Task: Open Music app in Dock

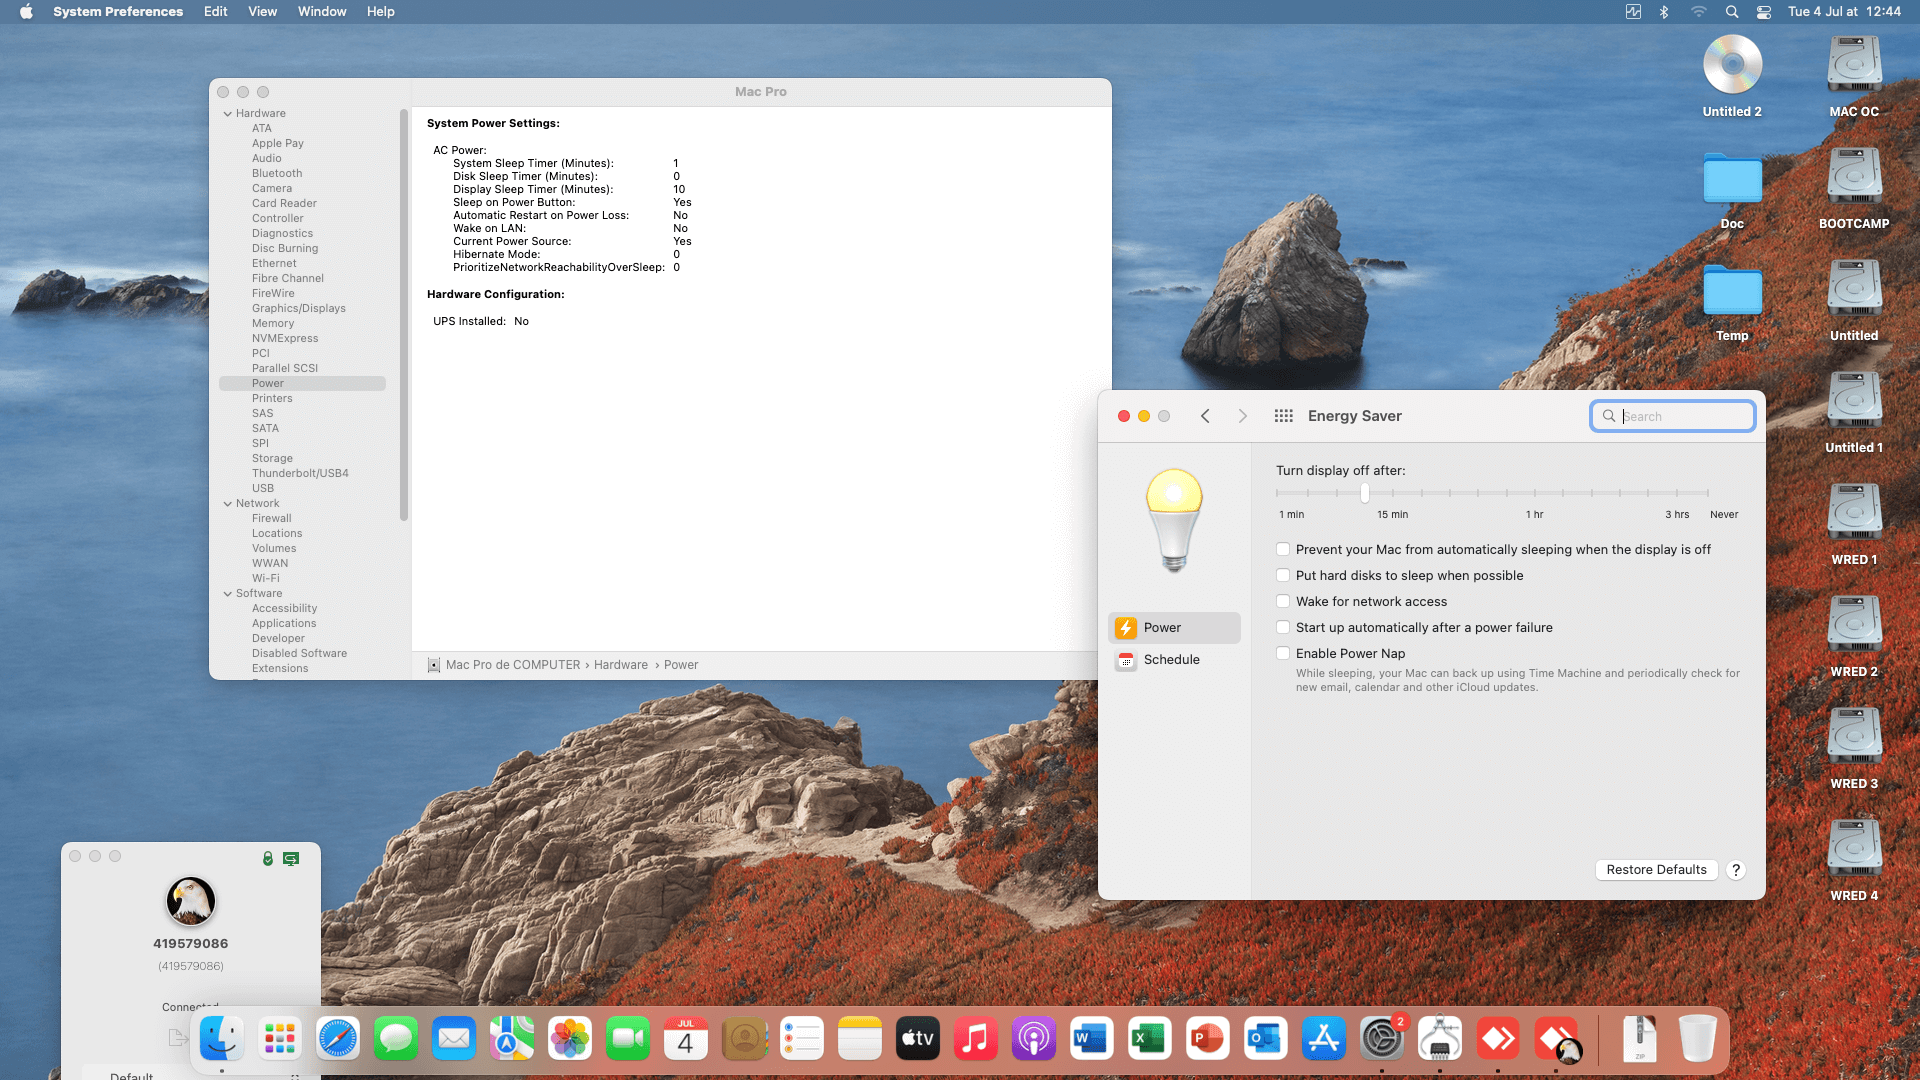Action: tap(976, 1039)
